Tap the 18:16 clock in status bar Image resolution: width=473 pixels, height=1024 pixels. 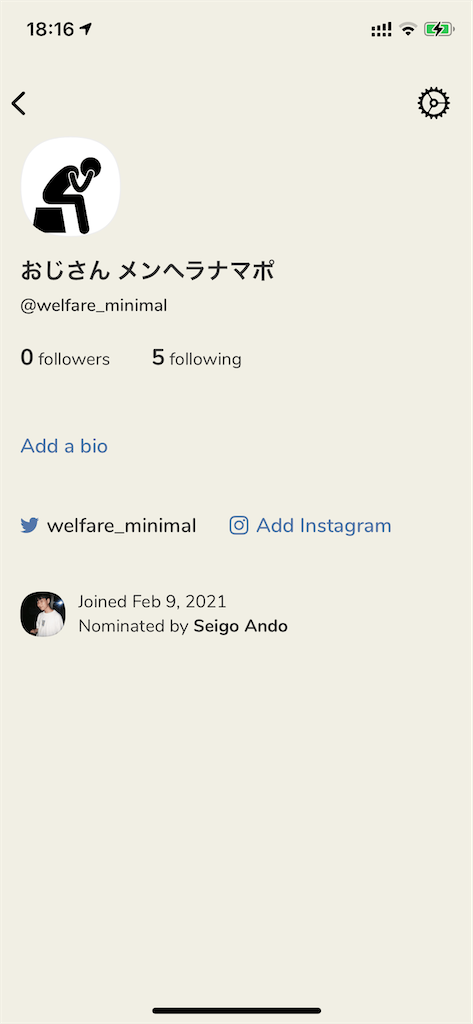[x=50, y=29]
